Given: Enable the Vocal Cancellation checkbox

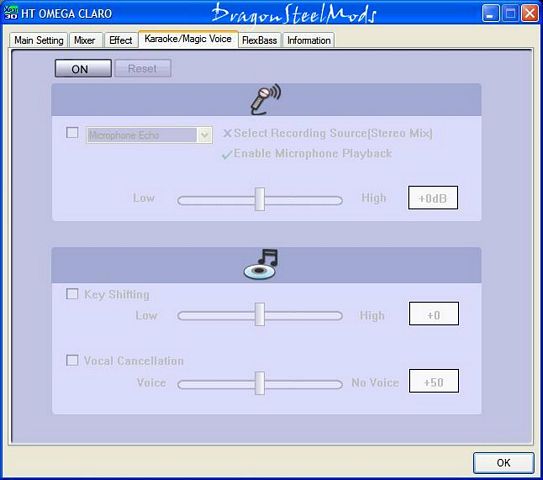Looking at the screenshot, I should (x=72, y=360).
